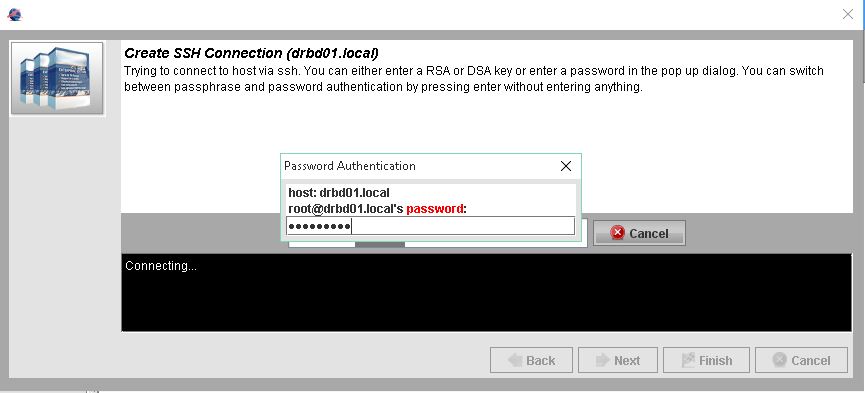Click the grey icon on bottom Cancel button
The width and height of the screenshot is (865, 393).
click(x=779, y=360)
